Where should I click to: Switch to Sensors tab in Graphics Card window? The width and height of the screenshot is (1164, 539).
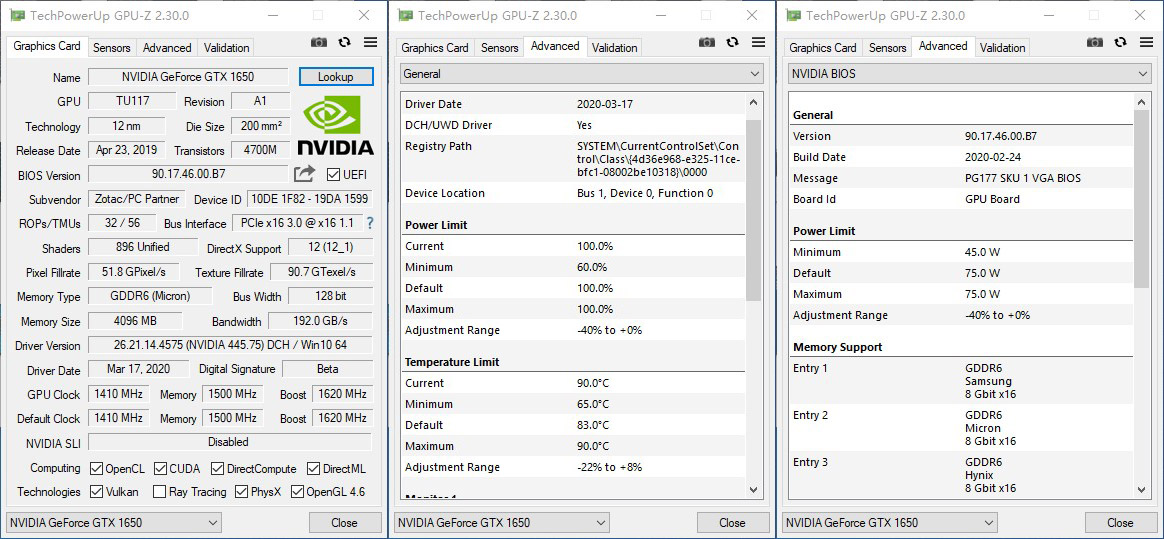click(112, 47)
